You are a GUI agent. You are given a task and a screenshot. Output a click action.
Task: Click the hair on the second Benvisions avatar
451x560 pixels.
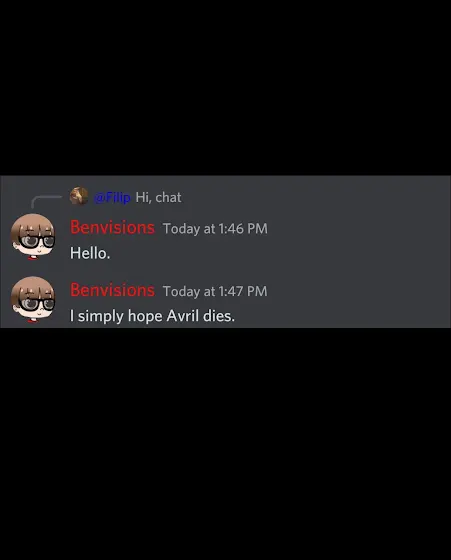32,286
